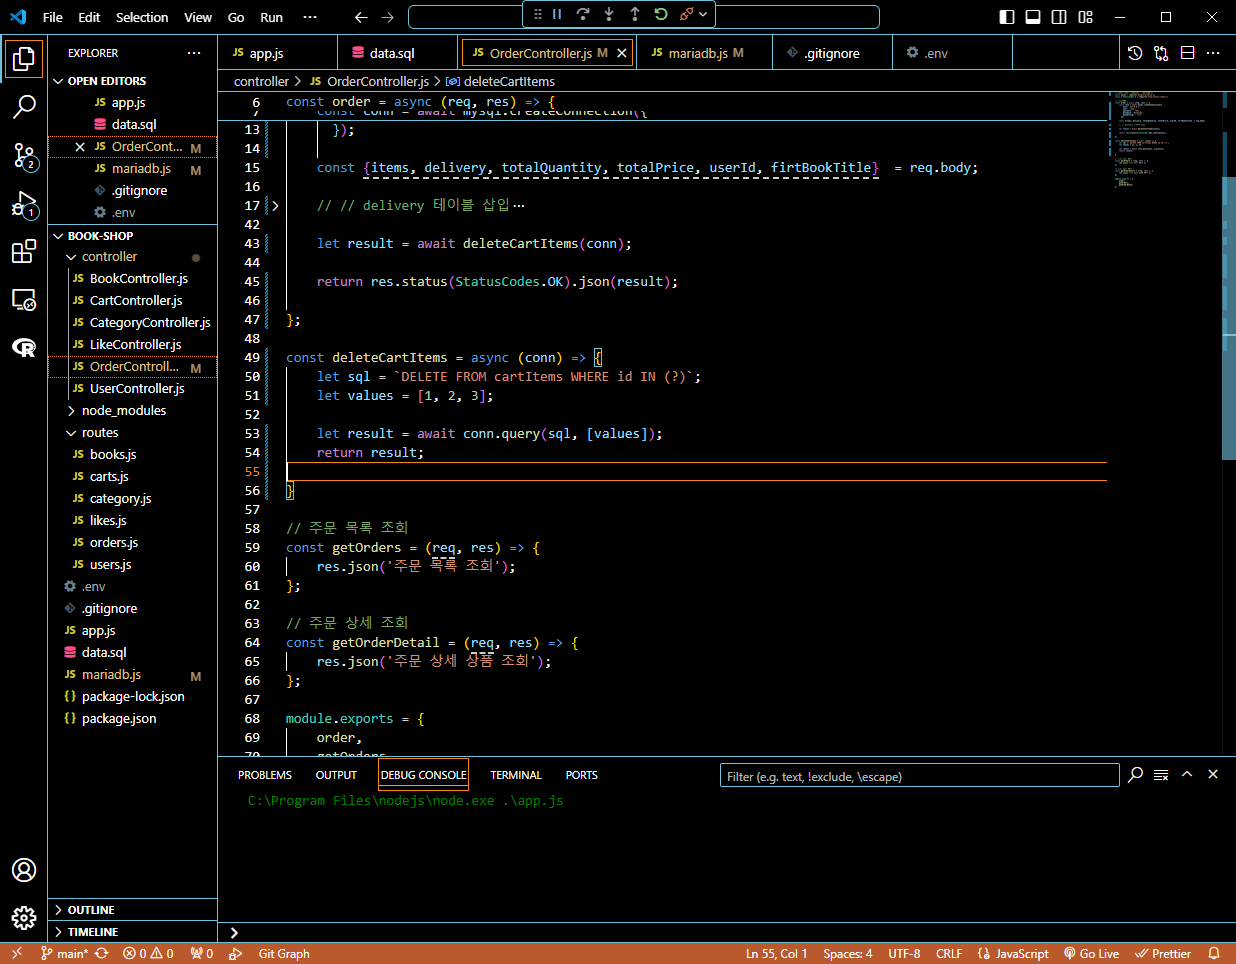Go forward using the navigation arrow
Screen dimensions: 1236x964
(388, 17)
